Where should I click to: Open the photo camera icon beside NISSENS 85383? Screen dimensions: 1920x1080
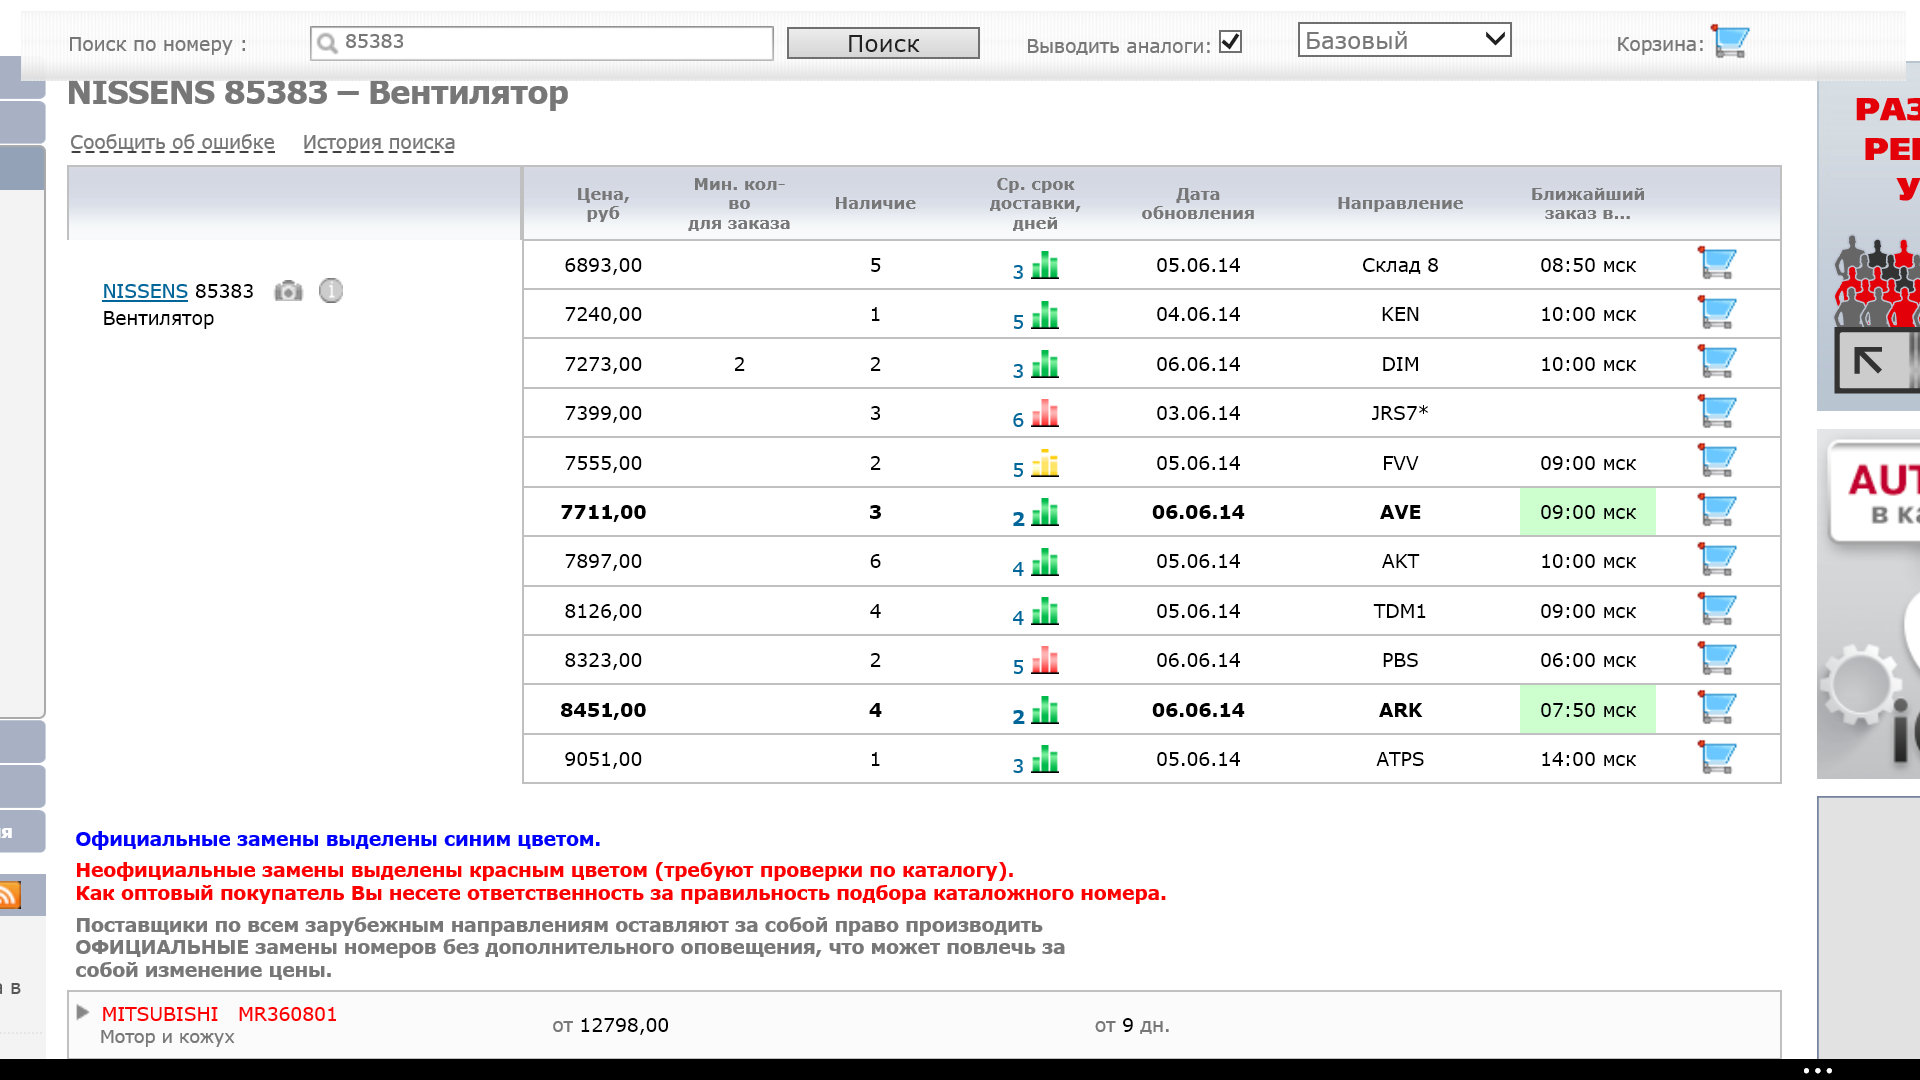tap(288, 291)
